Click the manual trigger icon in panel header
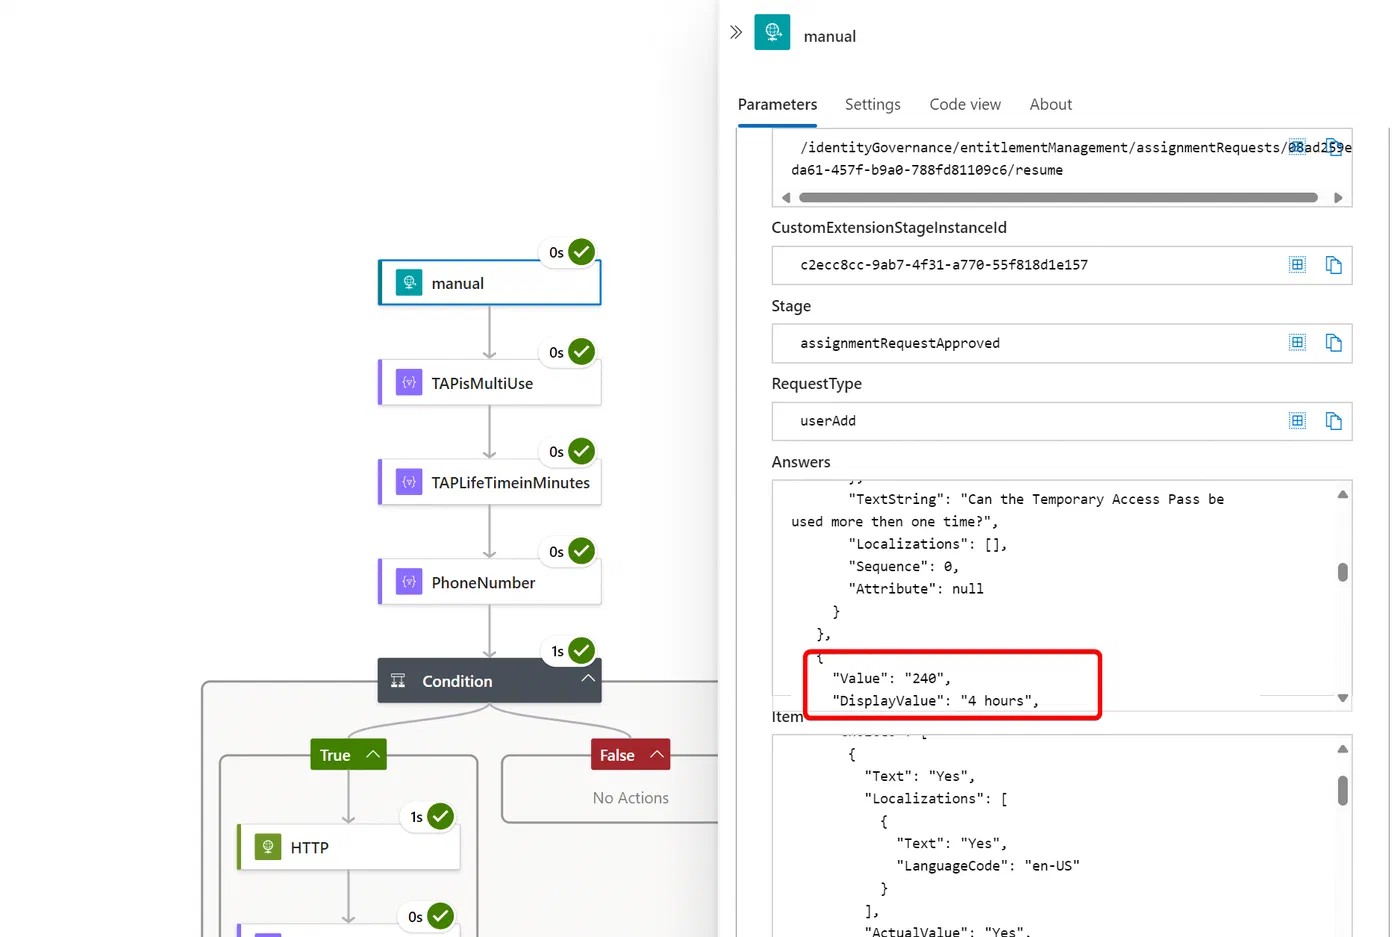 tap(772, 32)
